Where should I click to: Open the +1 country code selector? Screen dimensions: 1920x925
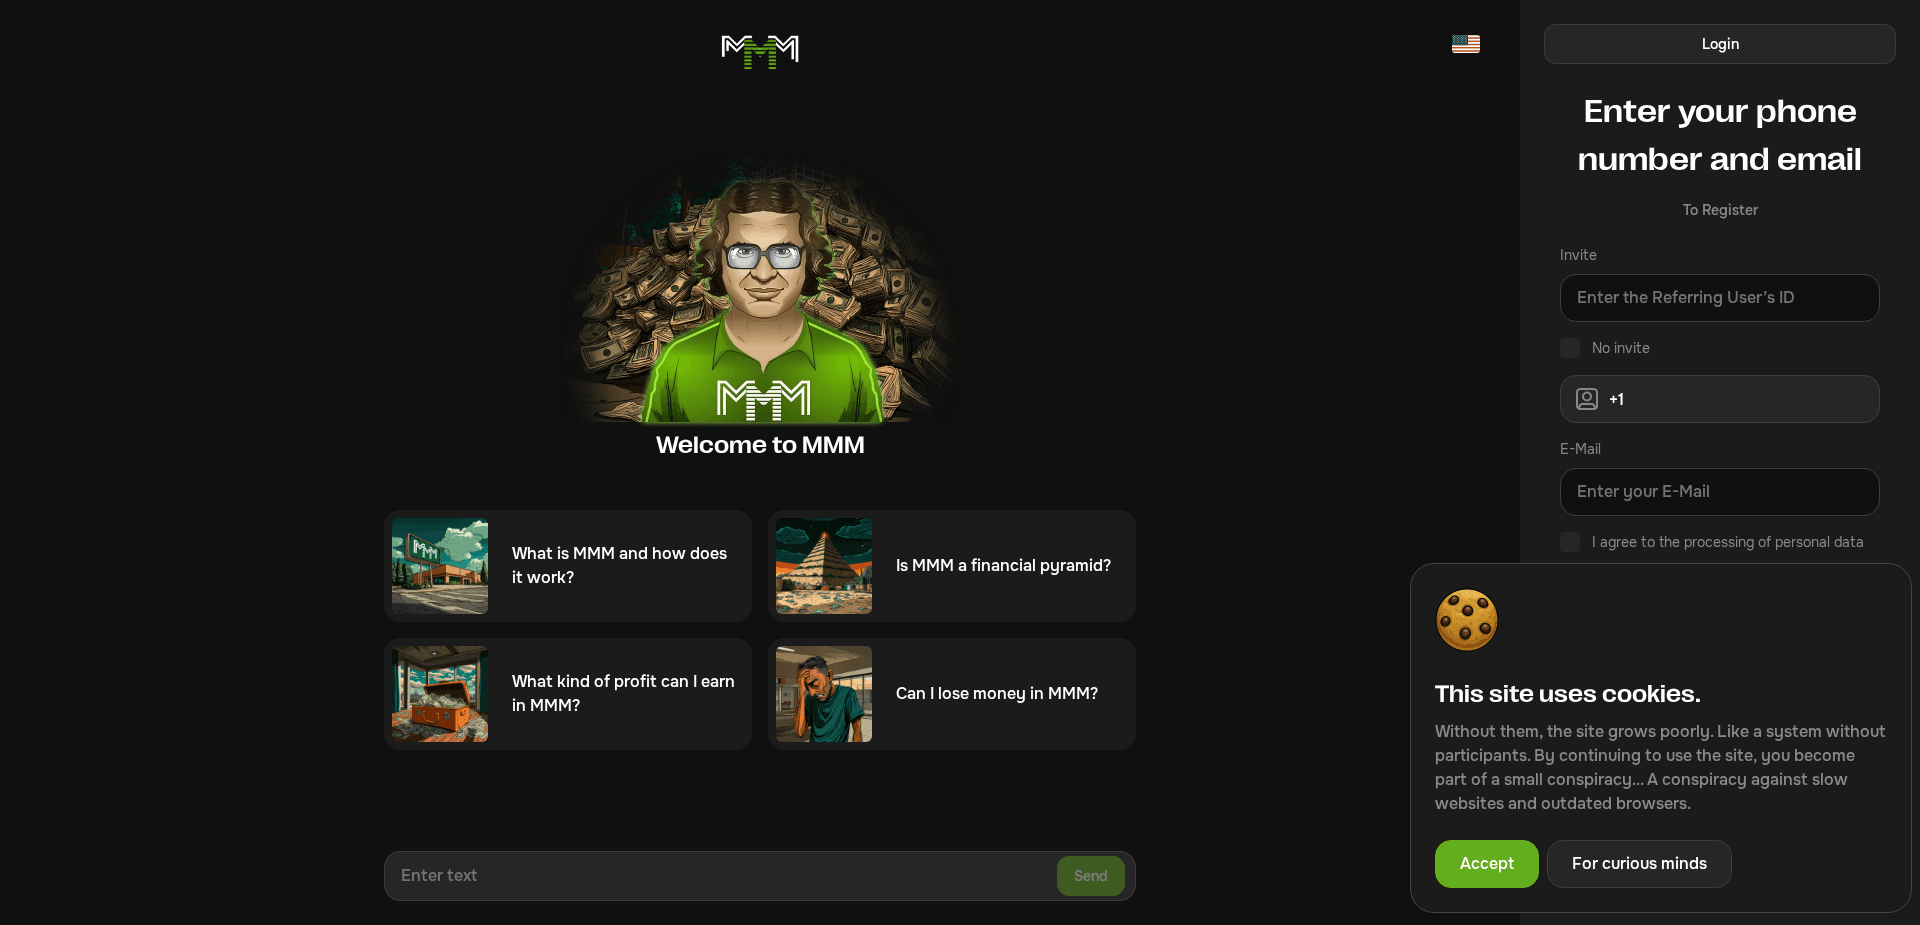coord(1616,399)
